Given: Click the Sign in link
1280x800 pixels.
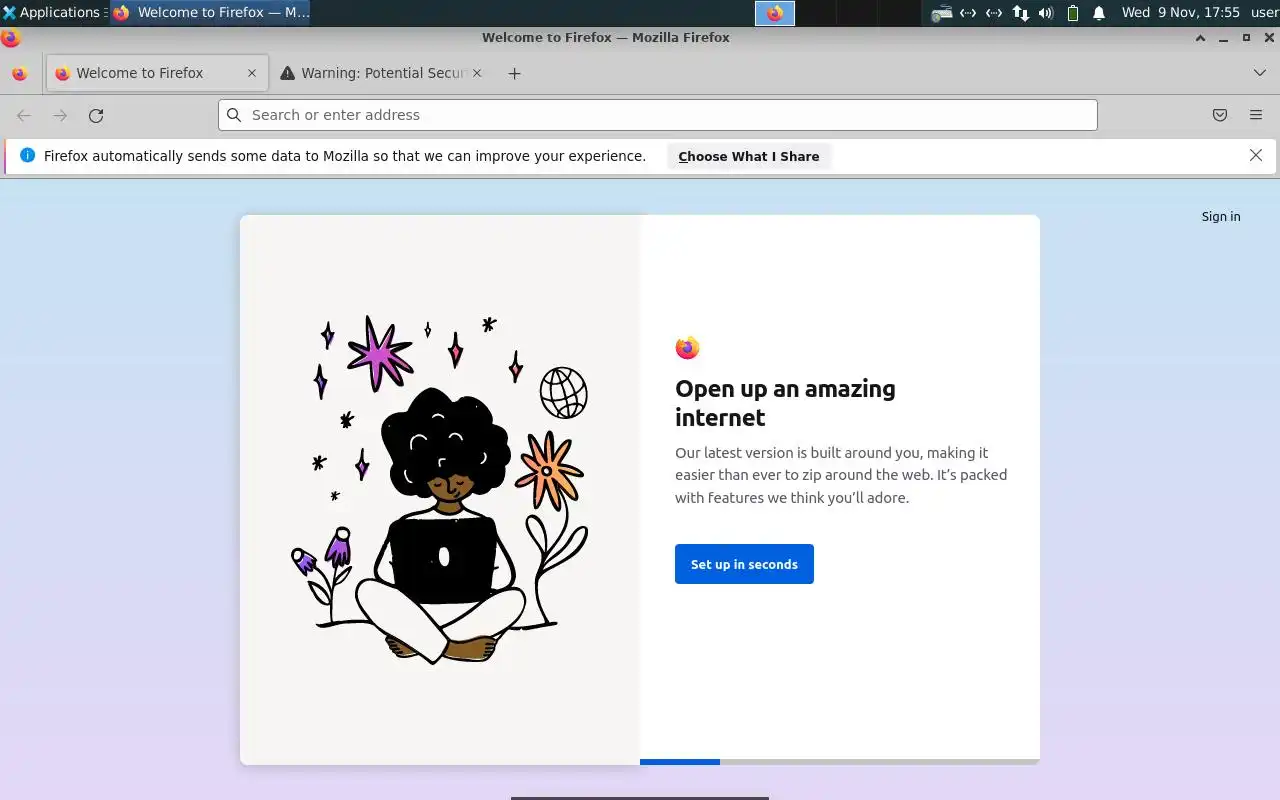Looking at the screenshot, I should (x=1221, y=216).
